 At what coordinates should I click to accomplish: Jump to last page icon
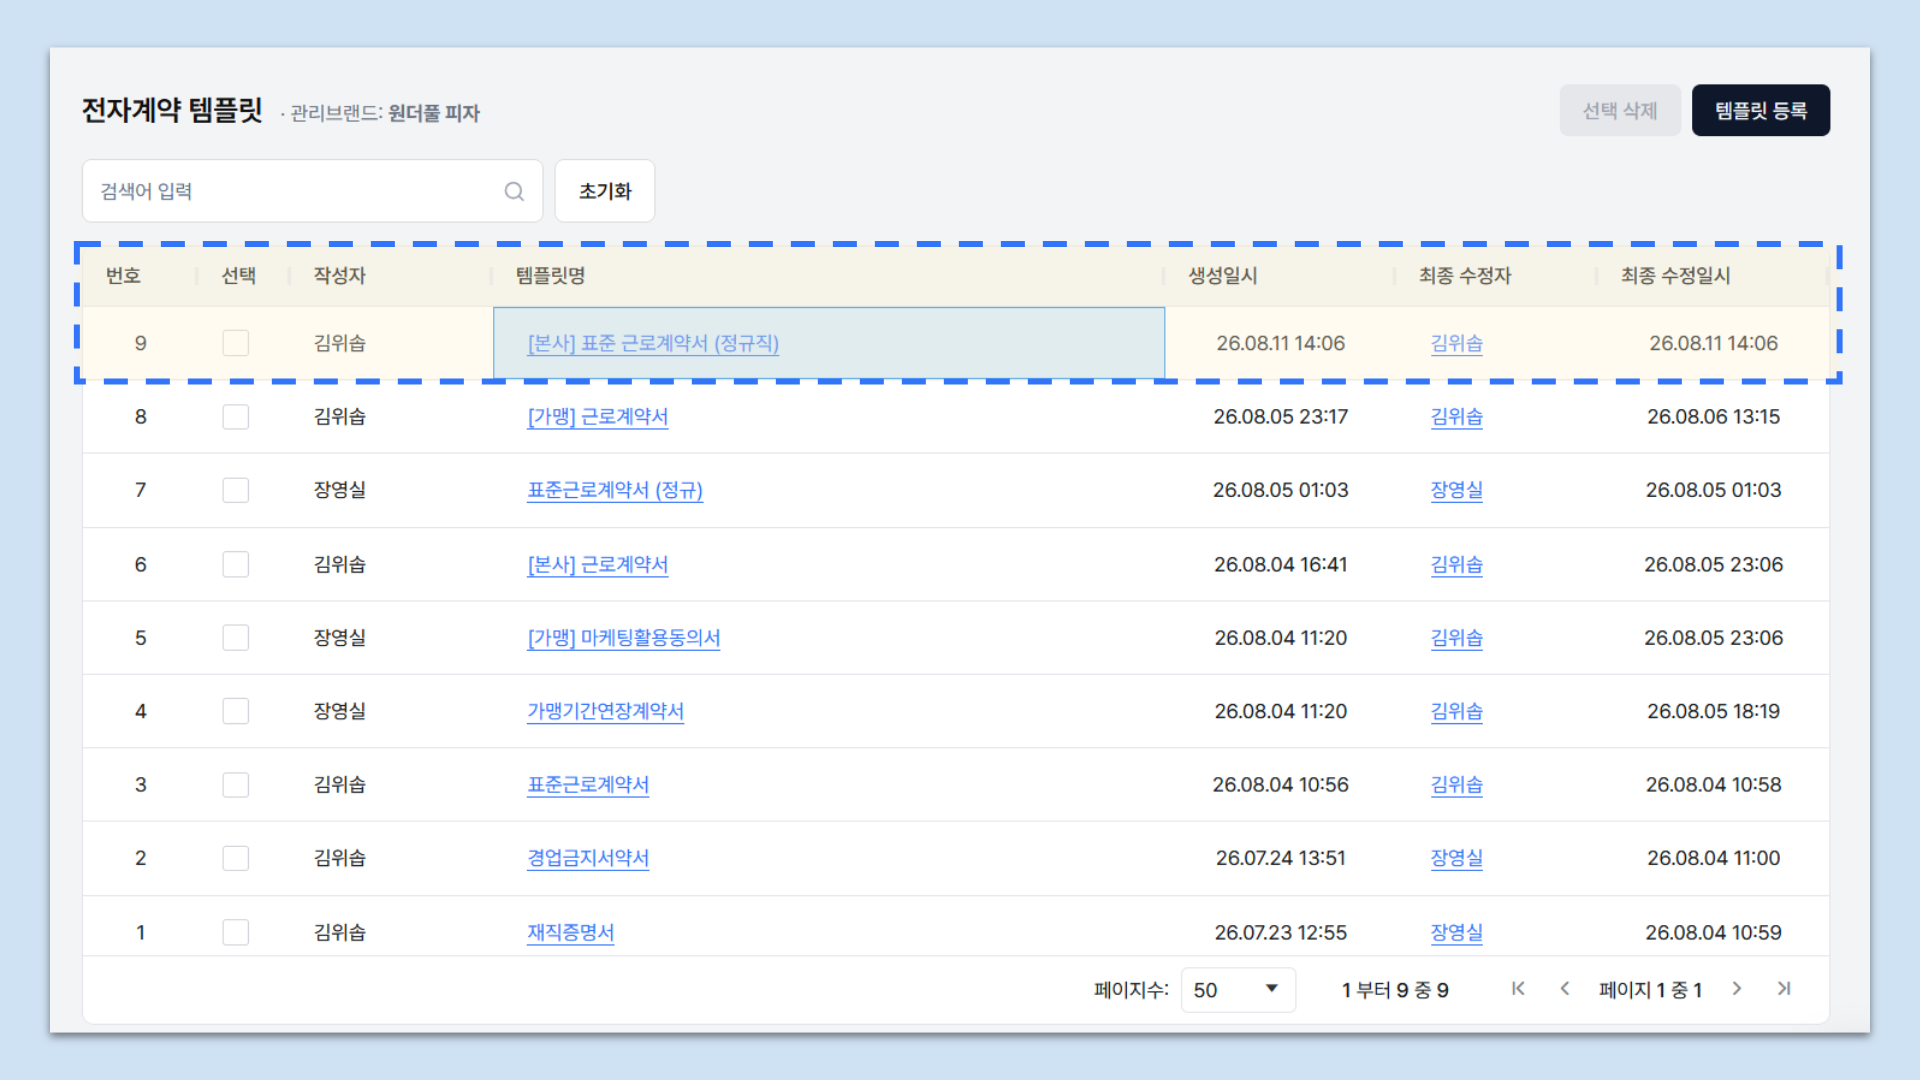(1784, 989)
